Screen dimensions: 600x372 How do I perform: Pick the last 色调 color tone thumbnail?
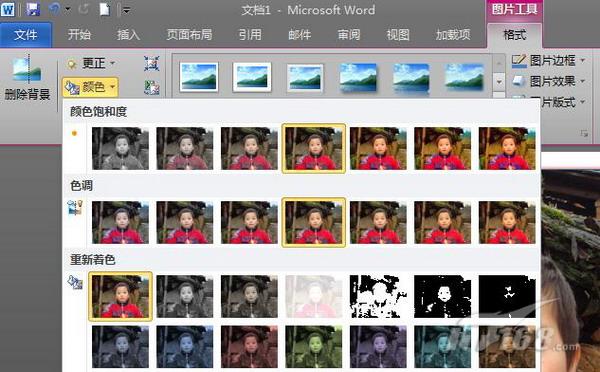coord(507,222)
